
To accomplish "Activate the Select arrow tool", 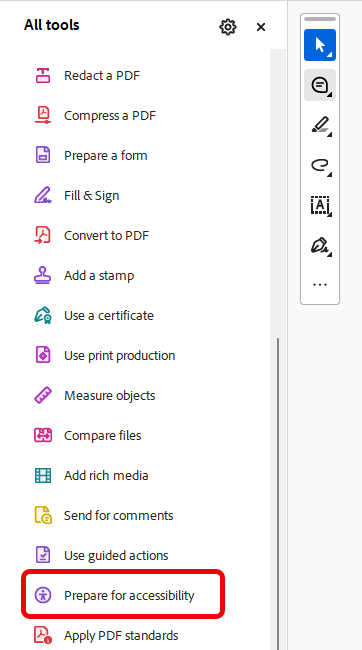I will (320, 45).
